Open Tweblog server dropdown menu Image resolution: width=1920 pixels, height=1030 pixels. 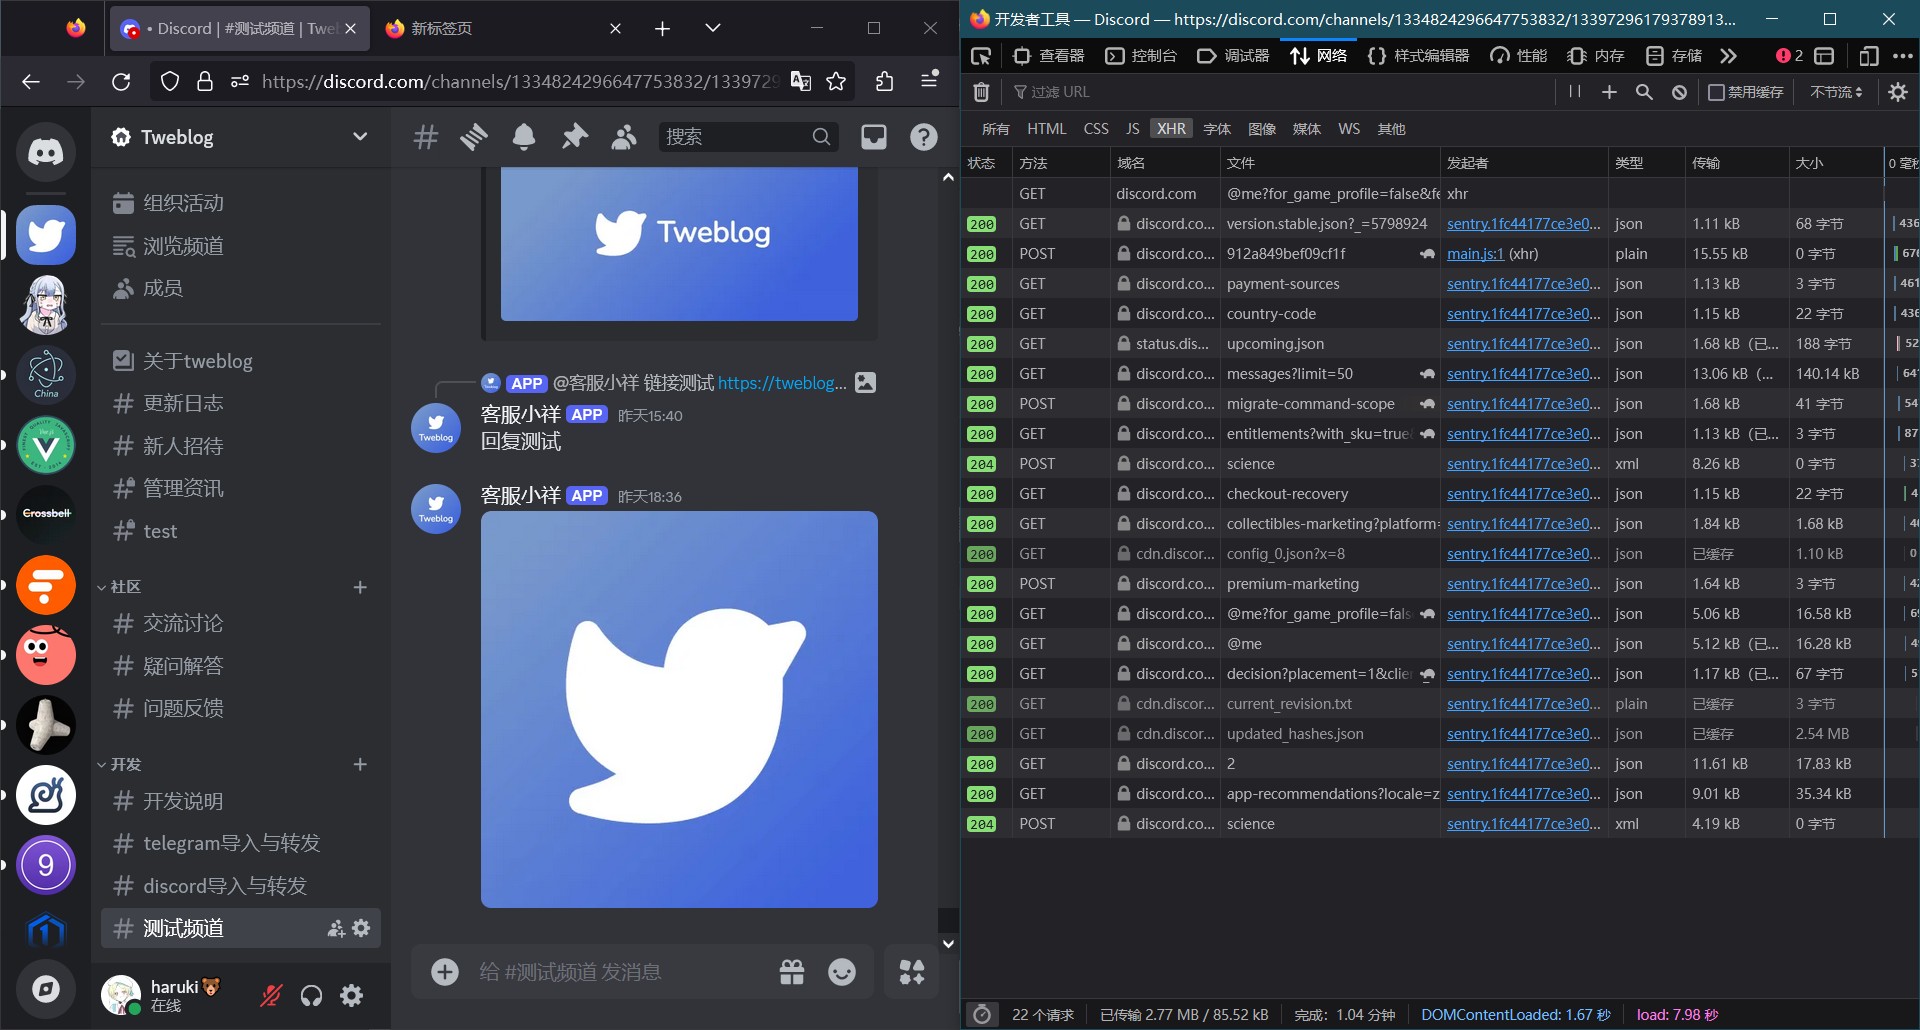point(360,137)
